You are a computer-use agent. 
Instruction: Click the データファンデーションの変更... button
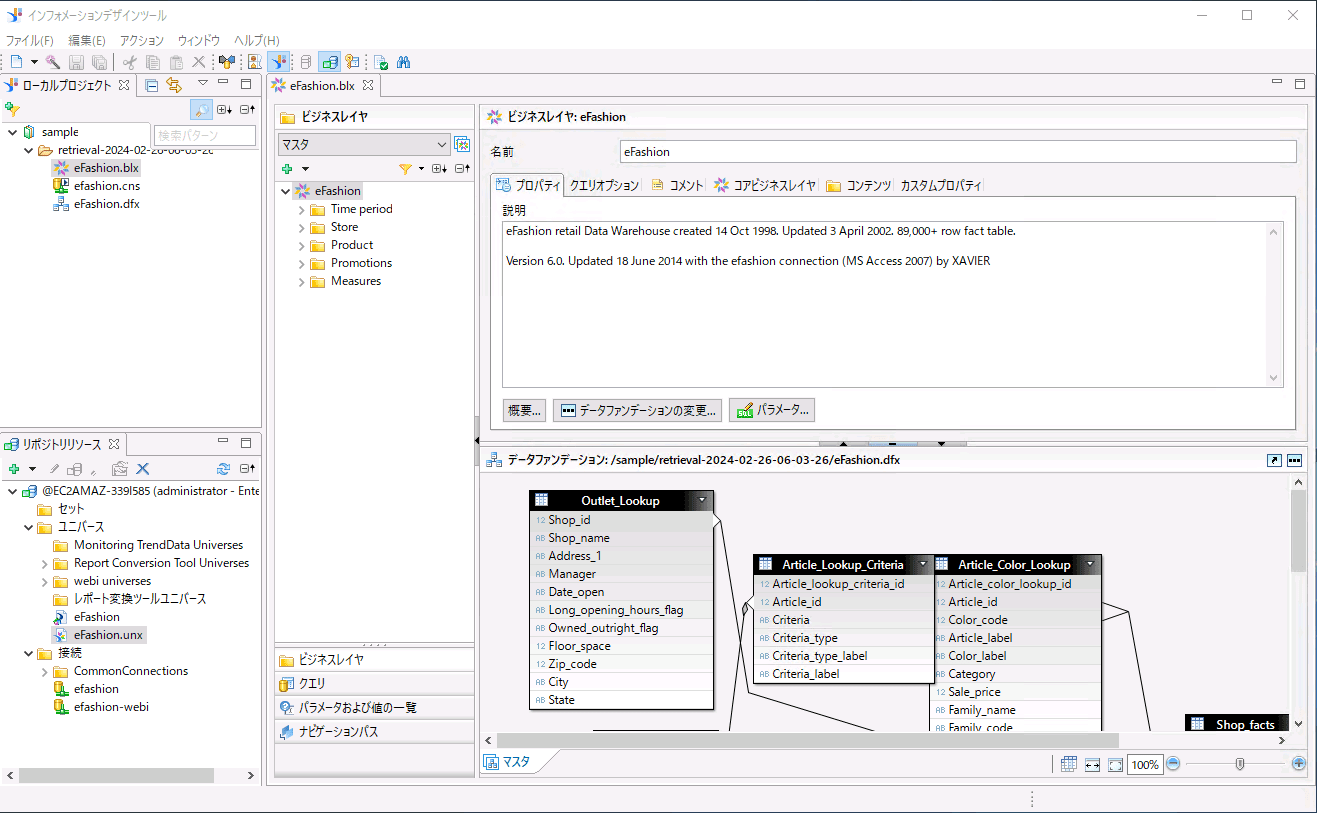click(x=637, y=410)
